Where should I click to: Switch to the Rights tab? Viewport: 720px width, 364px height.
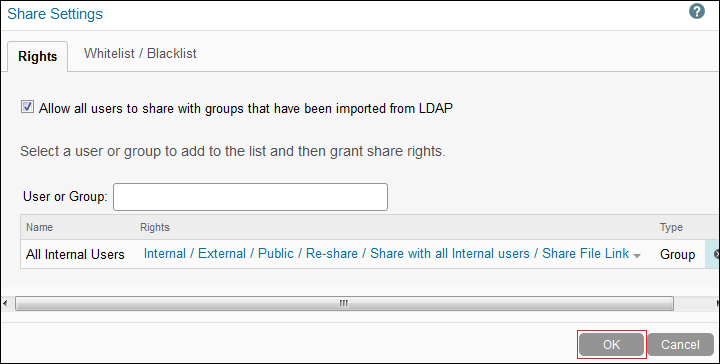38,56
